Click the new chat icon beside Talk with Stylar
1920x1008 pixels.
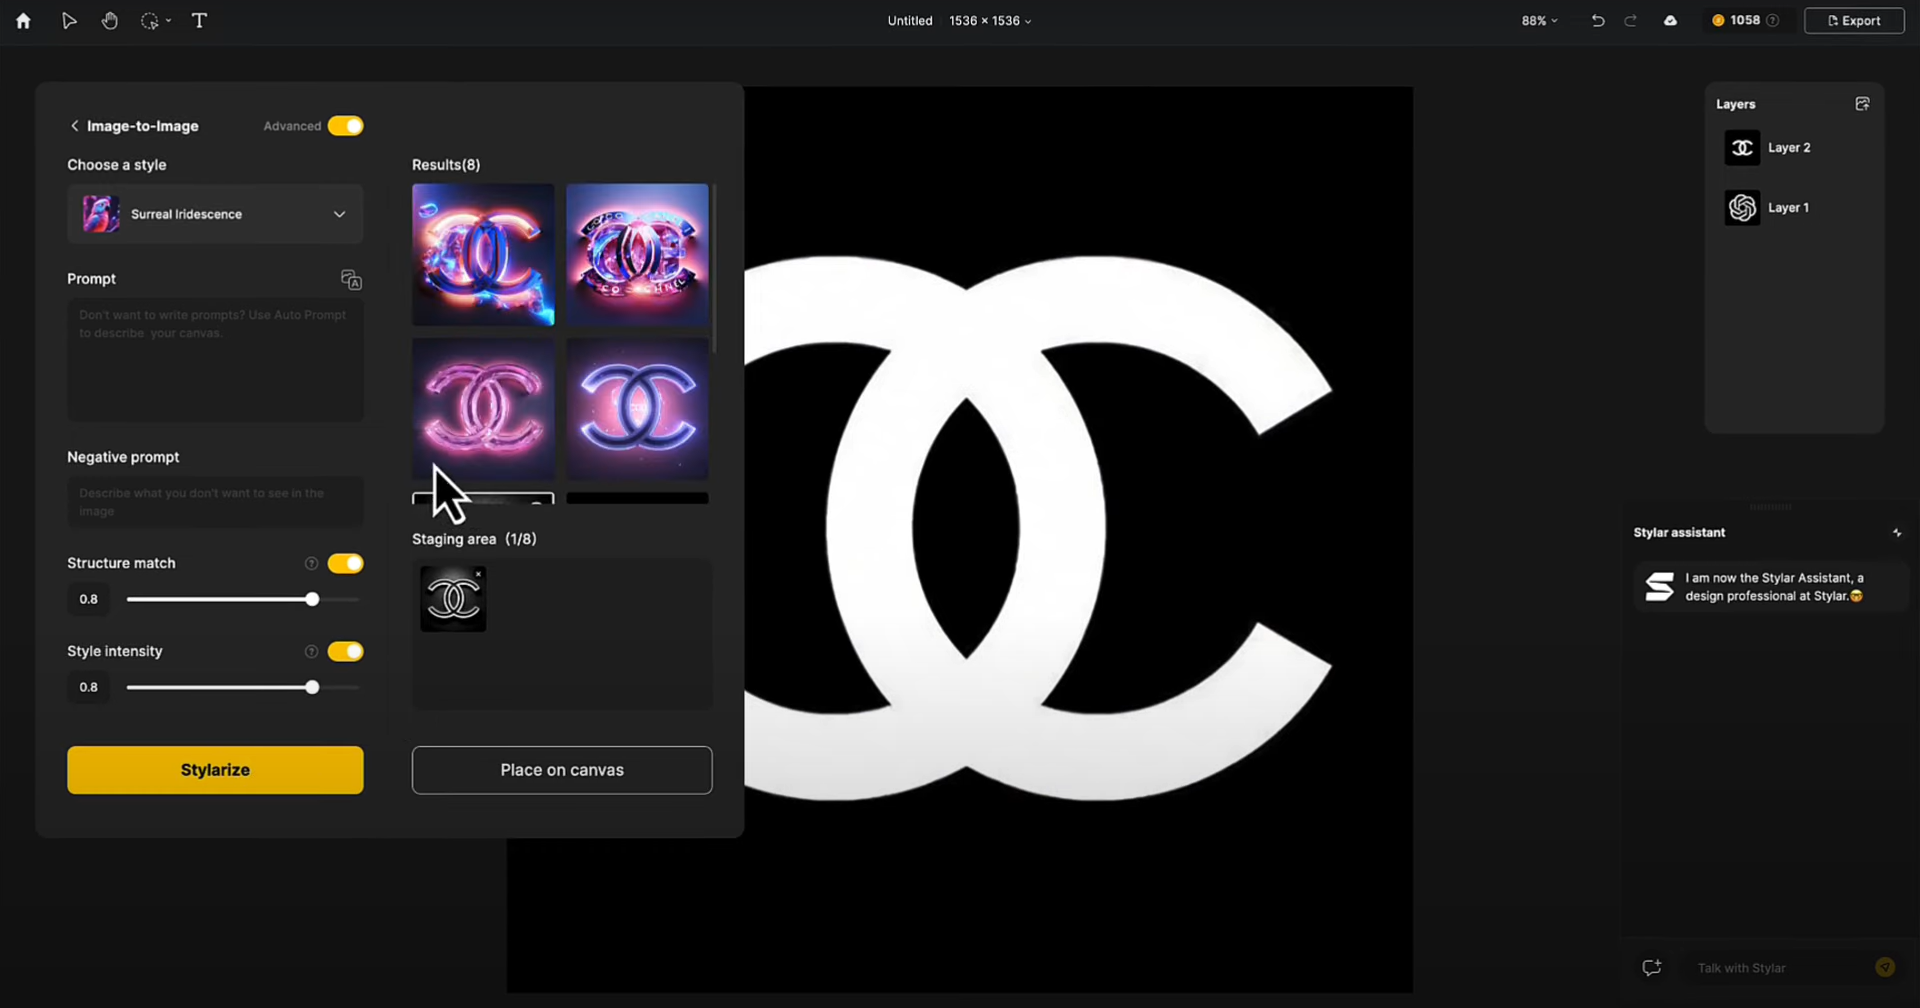point(1651,967)
